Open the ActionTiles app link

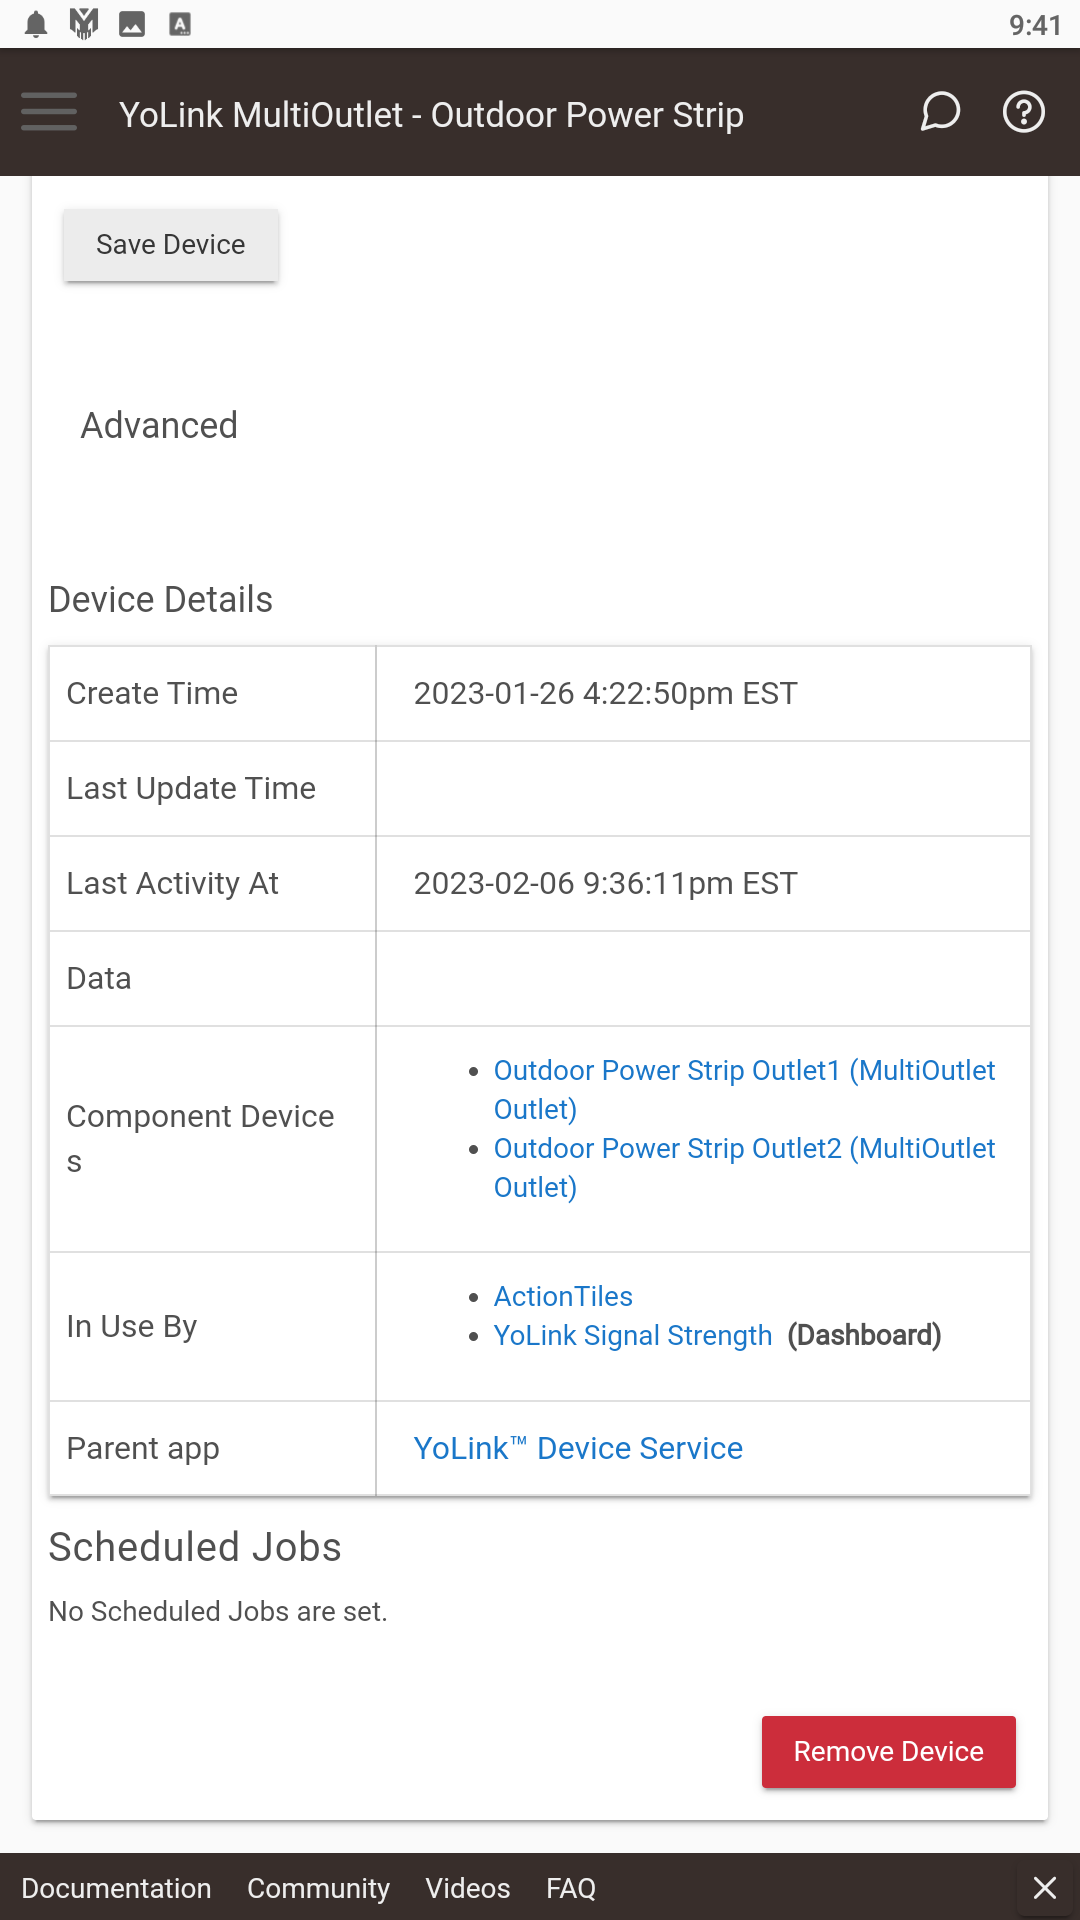pyautogui.click(x=563, y=1296)
